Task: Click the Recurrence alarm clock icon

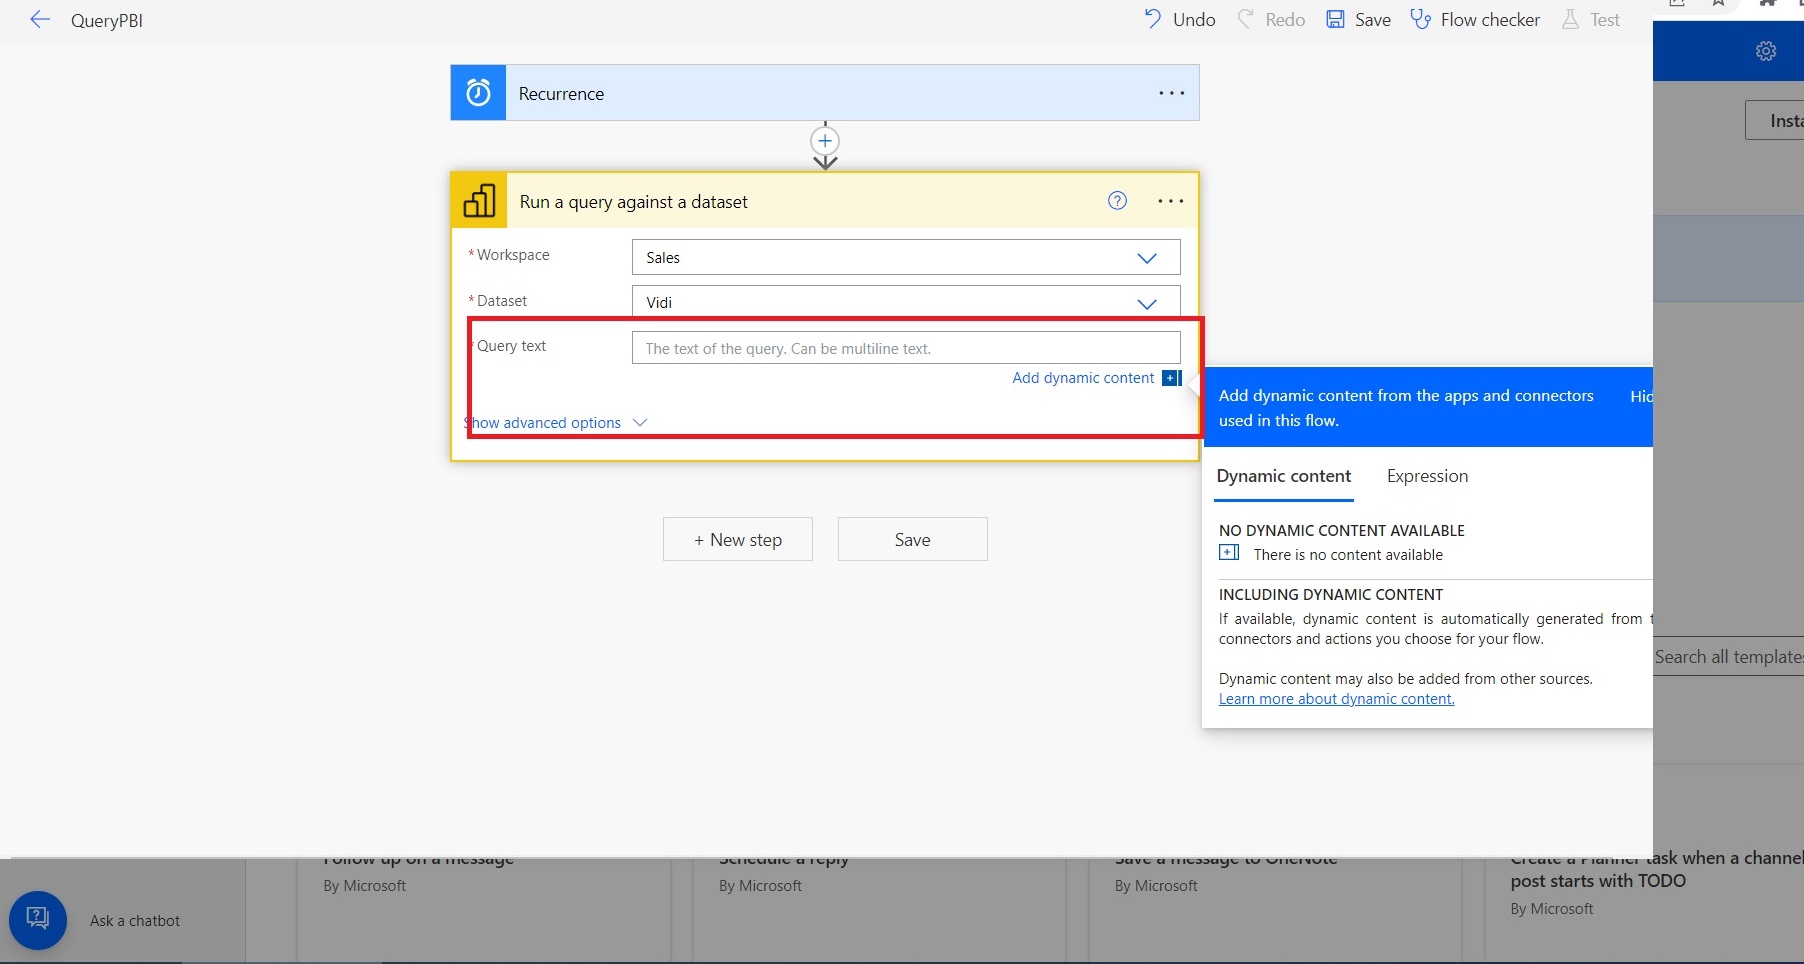Action: click(x=478, y=93)
